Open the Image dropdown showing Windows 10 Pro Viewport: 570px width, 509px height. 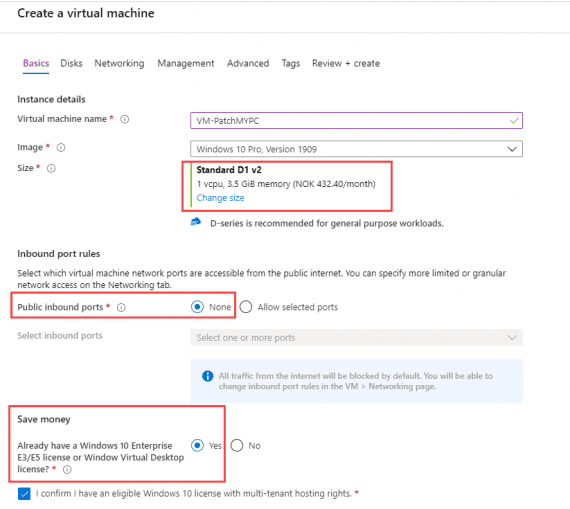356,149
